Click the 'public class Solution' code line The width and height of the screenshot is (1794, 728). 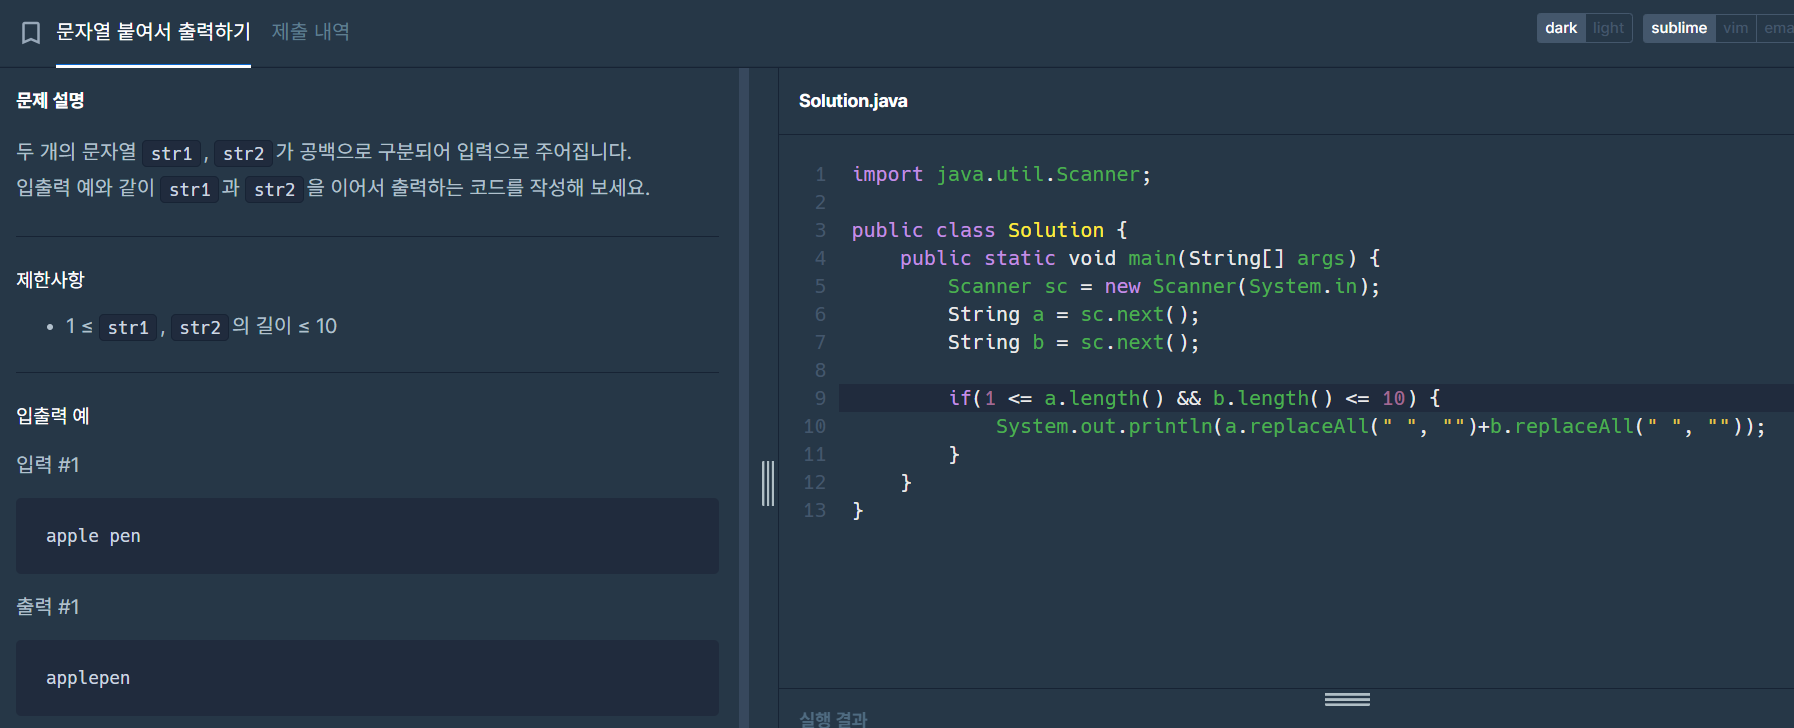pyautogui.click(x=989, y=230)
